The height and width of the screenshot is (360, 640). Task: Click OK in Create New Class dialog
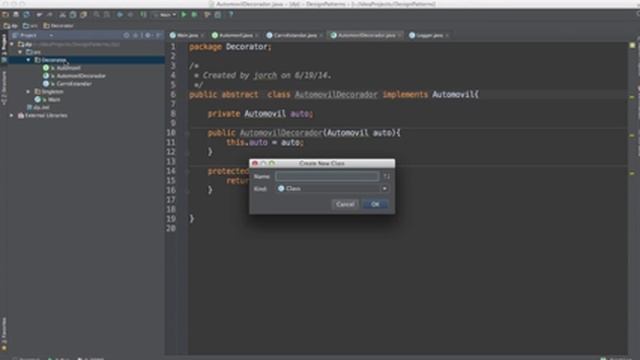click(x=375, y=204)
